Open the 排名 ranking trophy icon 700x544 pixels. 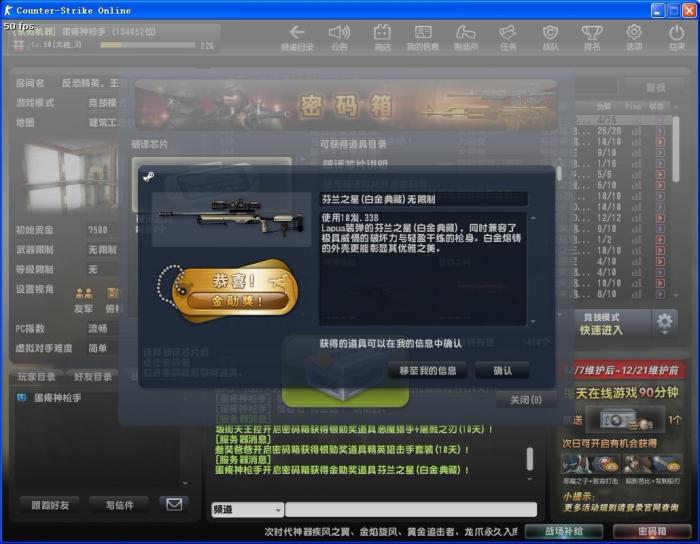592,32
